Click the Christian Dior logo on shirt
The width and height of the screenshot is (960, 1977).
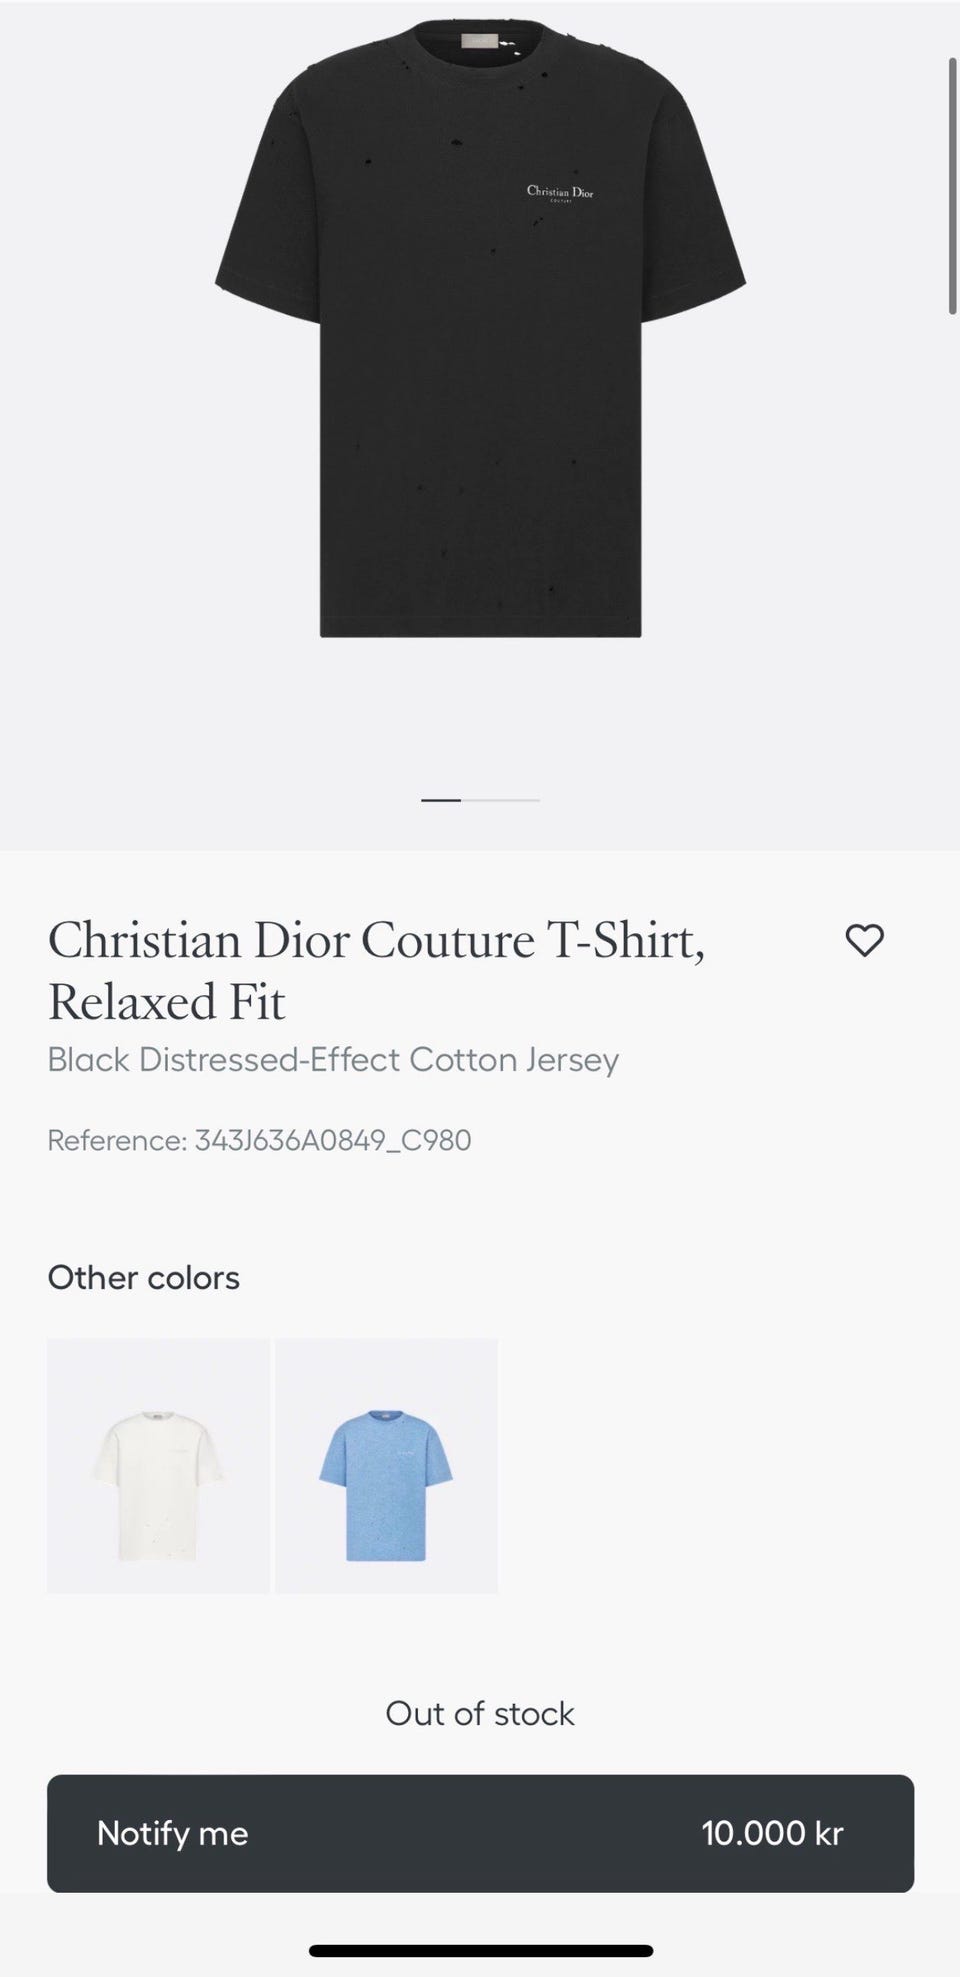(560, 192)
